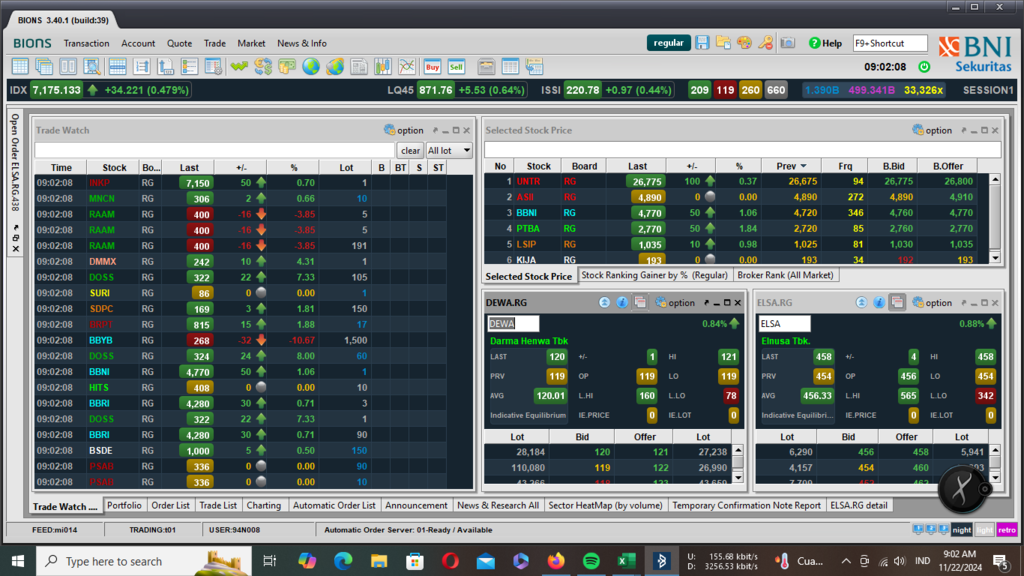Open the color palette theme icon
The width and height of the screenshot is (1024, 576).
click(x=744, y=43)
